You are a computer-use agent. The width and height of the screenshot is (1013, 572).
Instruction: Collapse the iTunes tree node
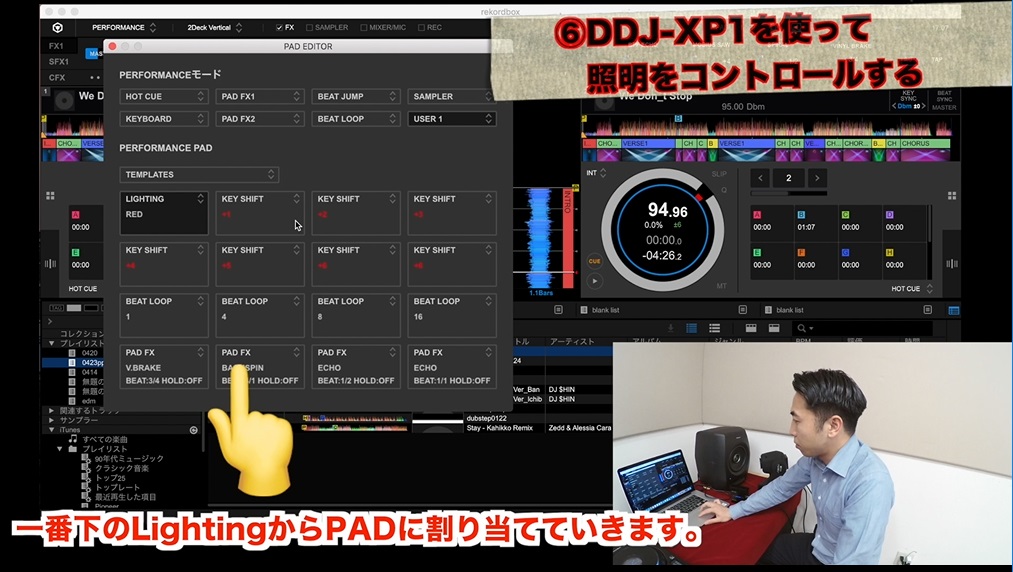pos(51,430)
